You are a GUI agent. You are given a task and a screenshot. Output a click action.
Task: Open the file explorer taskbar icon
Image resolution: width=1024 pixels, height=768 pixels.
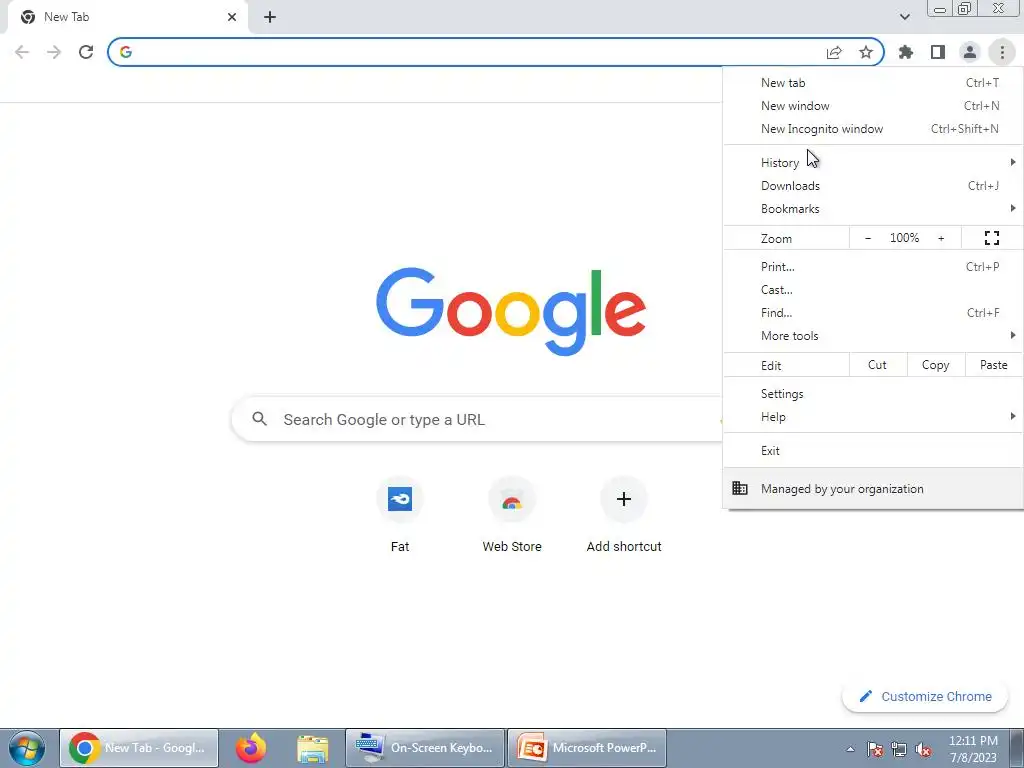(312, 748)
